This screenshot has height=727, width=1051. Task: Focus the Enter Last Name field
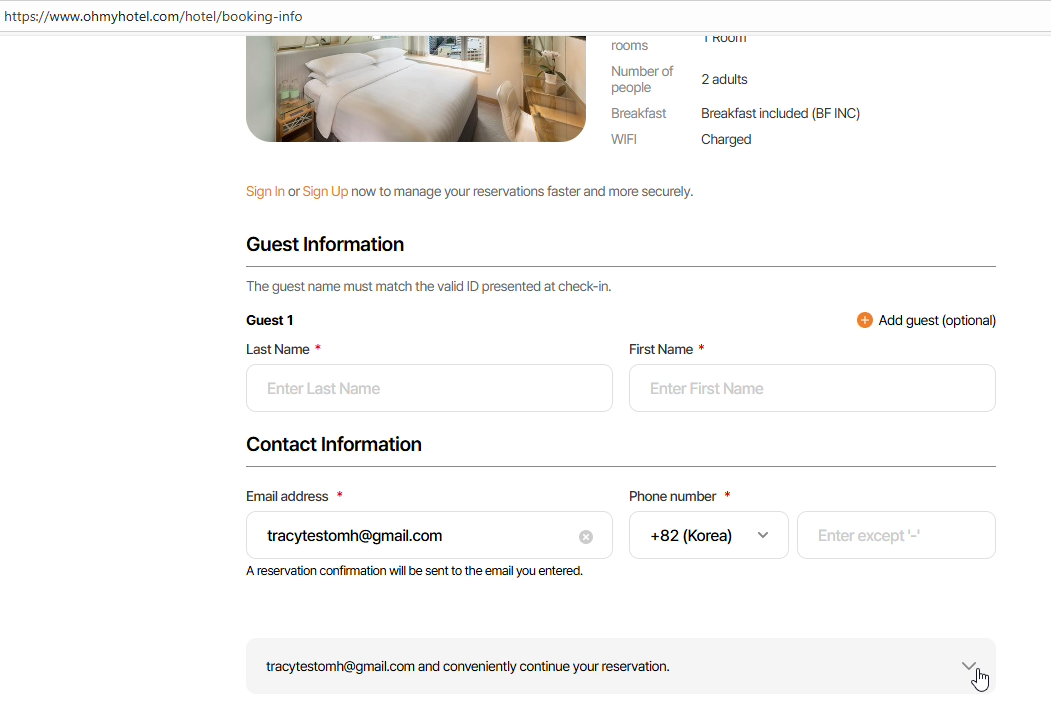(x=429, y=388)
